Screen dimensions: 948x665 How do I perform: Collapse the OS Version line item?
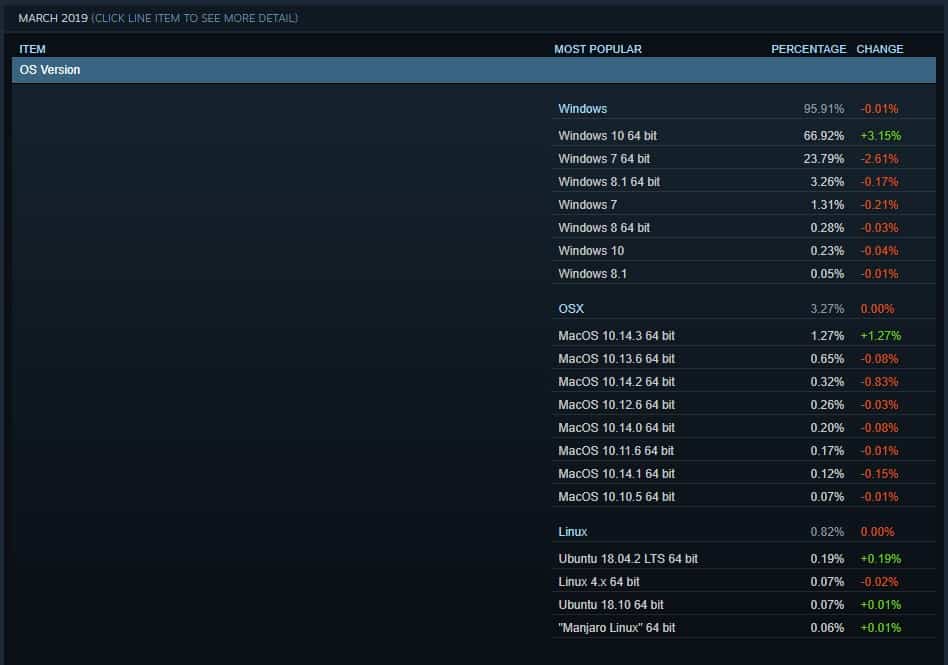pos(473,70)
